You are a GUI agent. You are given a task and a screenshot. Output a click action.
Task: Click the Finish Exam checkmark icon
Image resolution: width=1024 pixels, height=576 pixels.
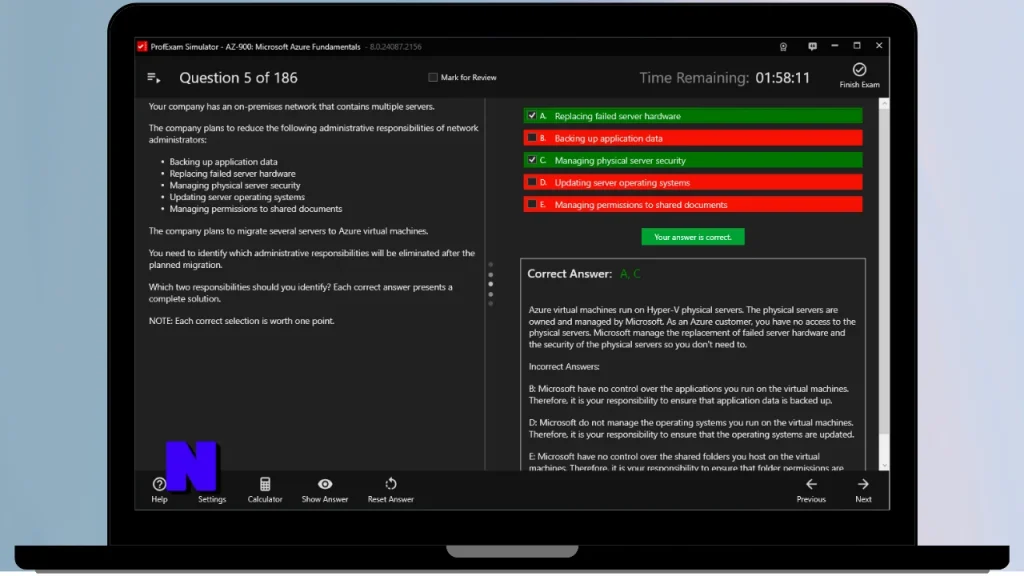pos(859,69)
